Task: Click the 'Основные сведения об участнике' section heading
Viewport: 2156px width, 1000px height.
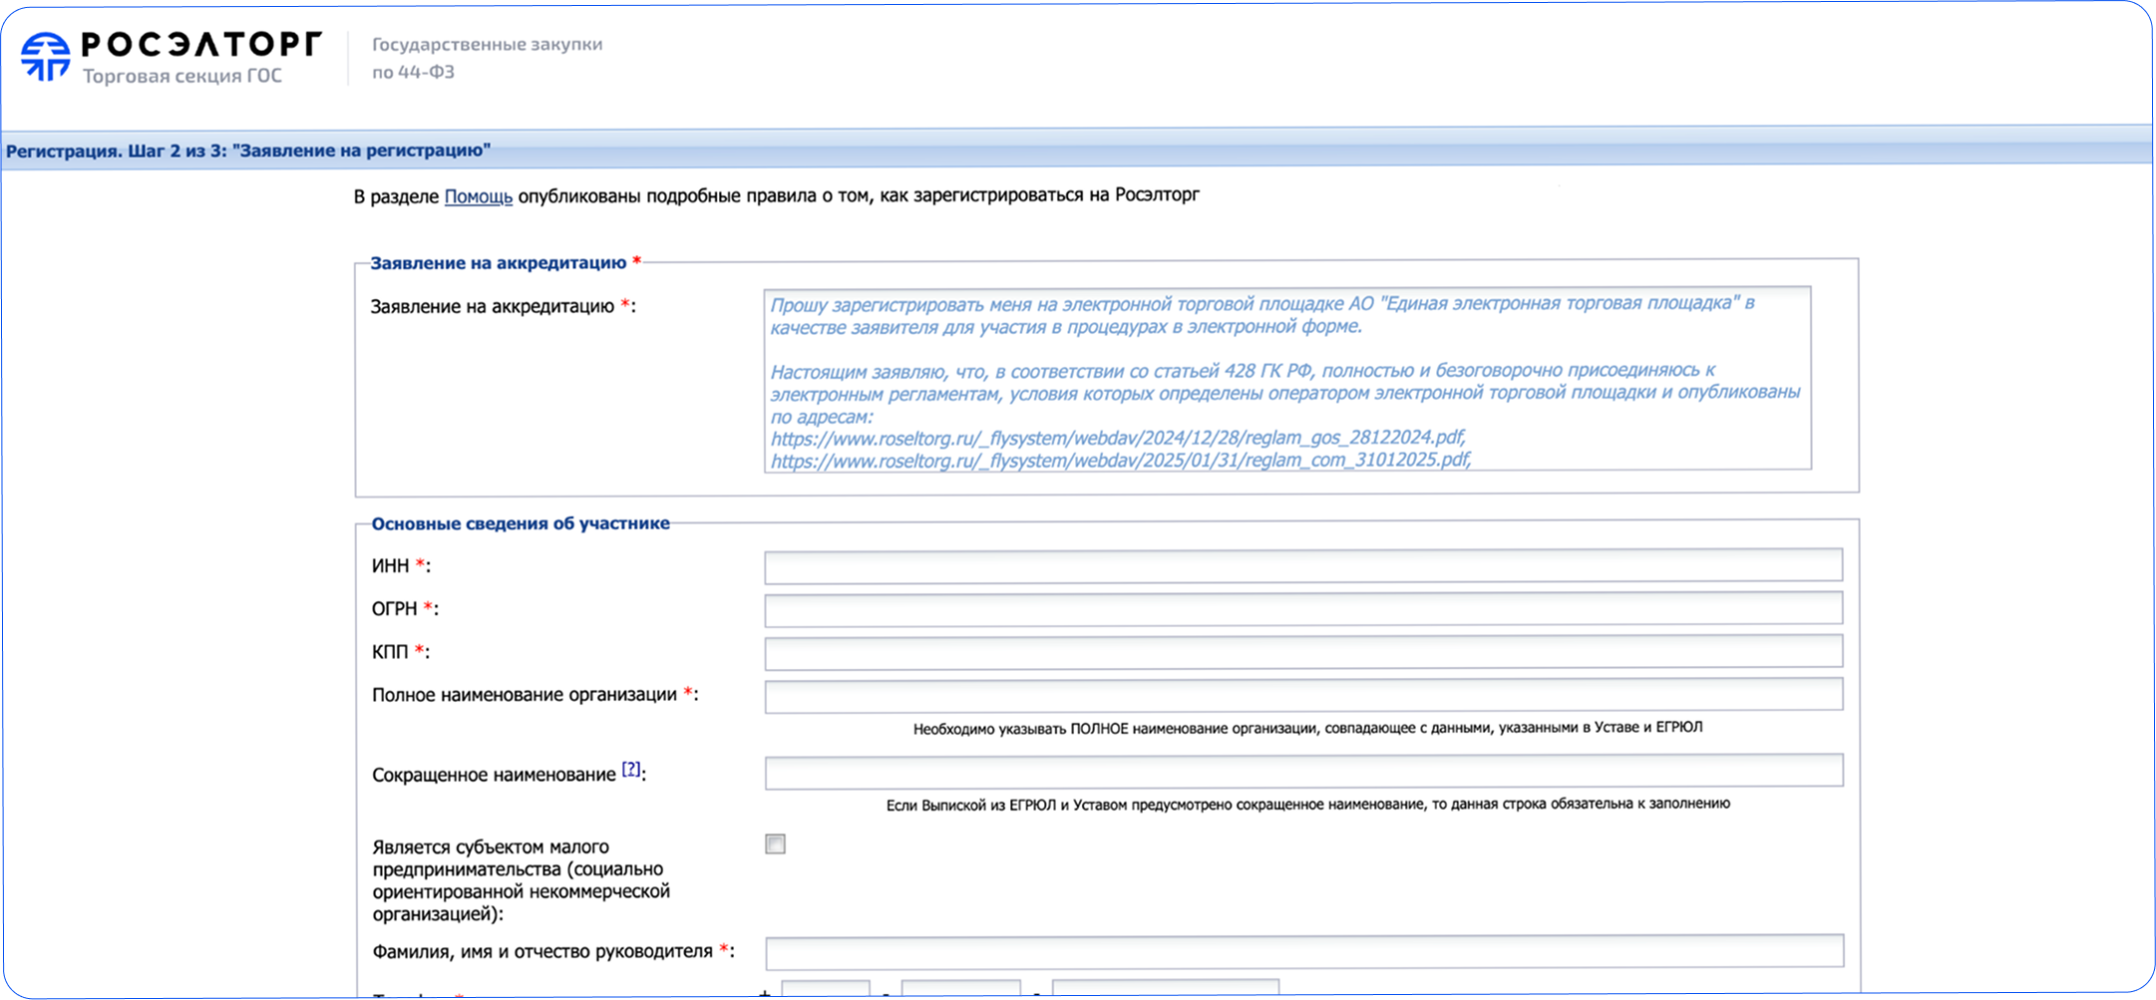Action: 520,524
